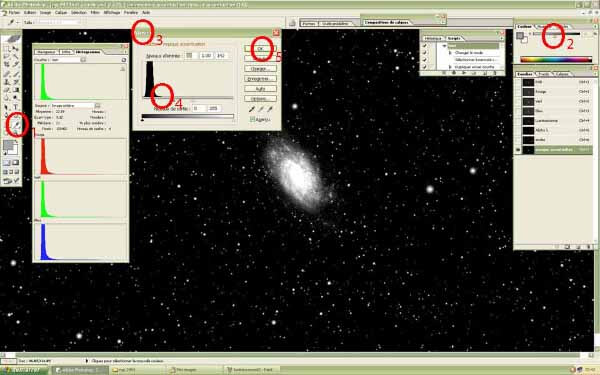This screenshot has height=375, width=600.
Task: Open the Couche dropdown in Histogramme panel
Action: pos(67,60)
